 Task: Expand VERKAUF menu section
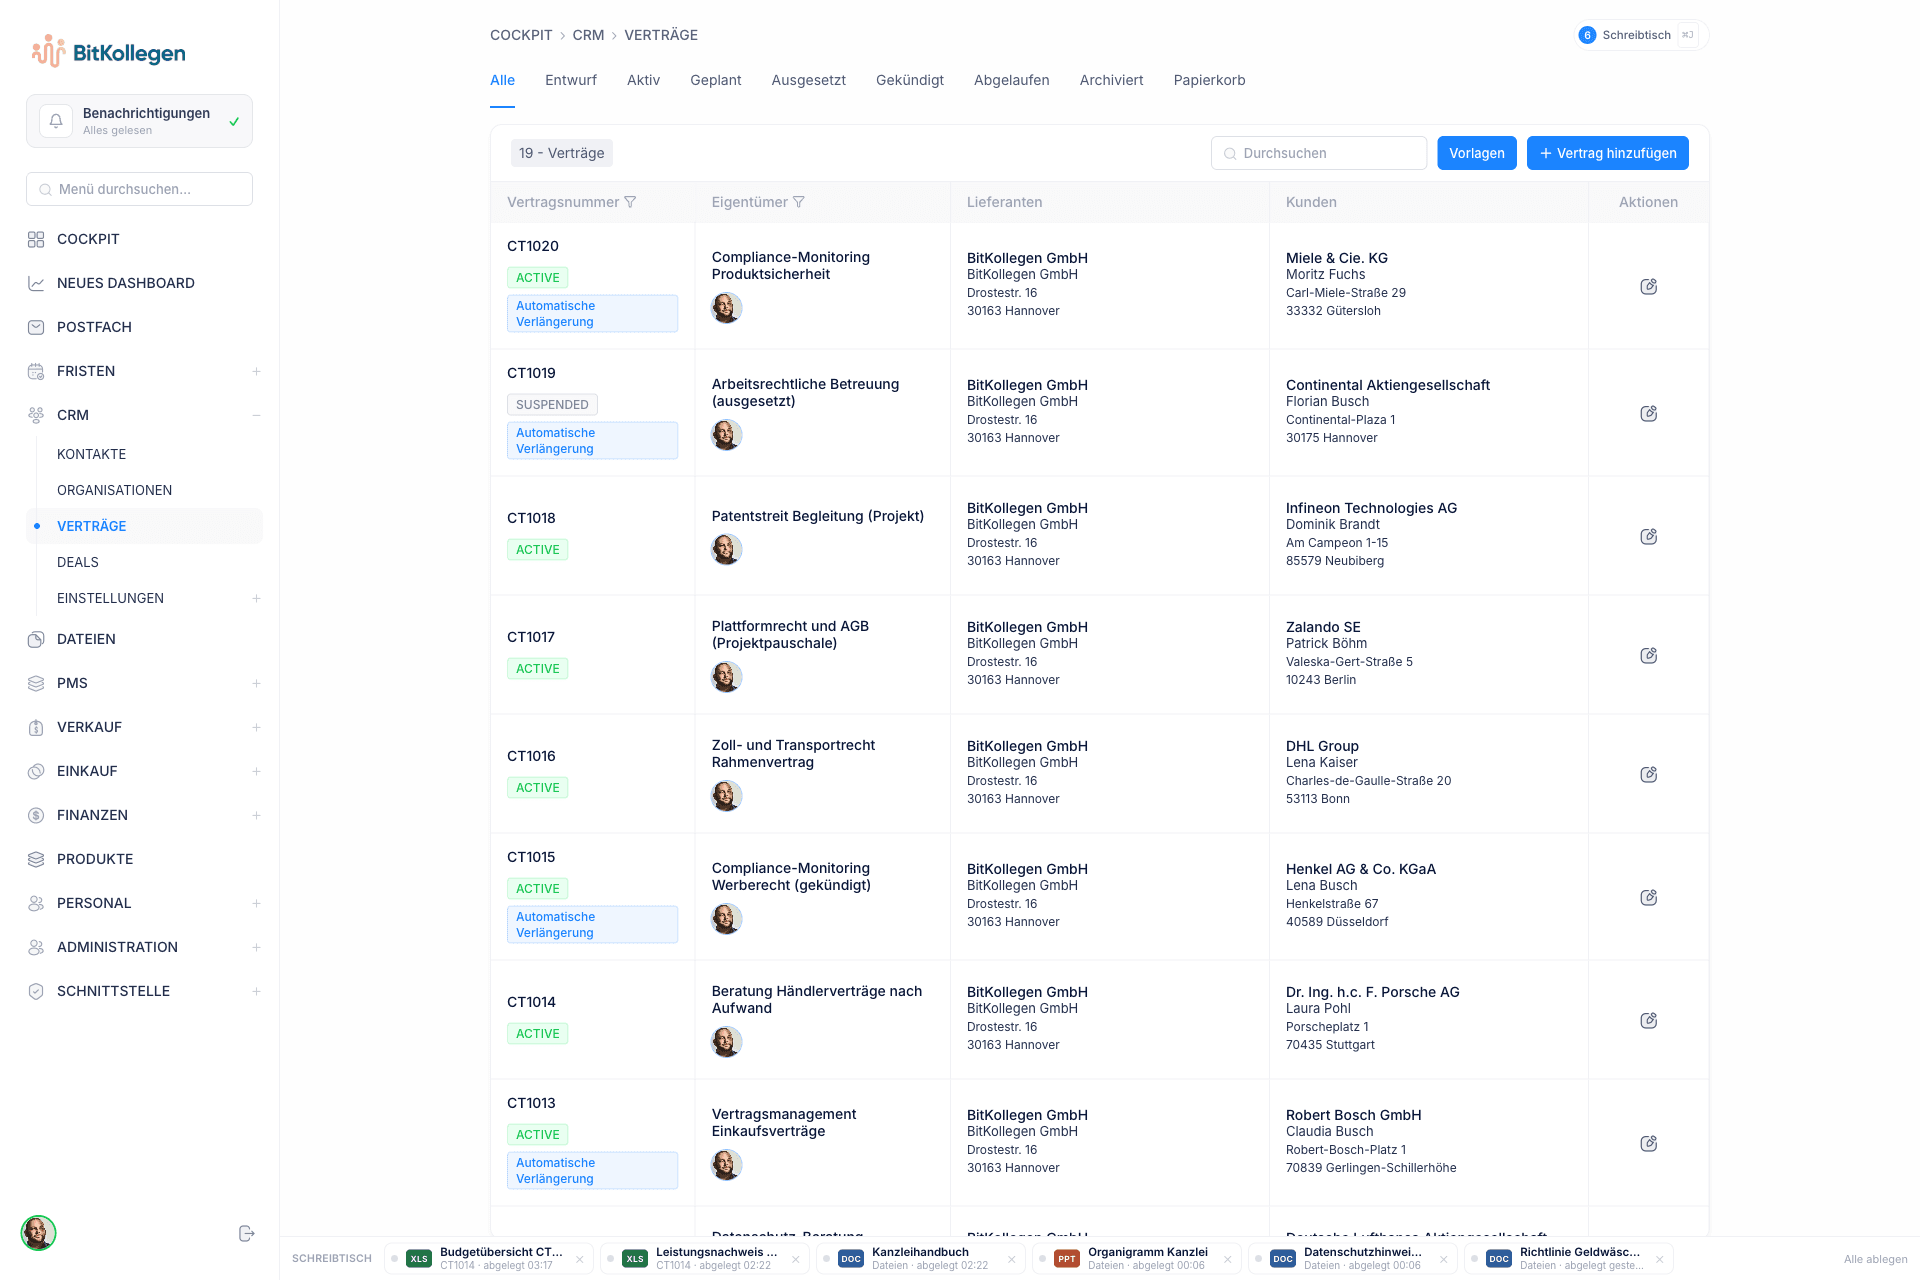(256, 727)
